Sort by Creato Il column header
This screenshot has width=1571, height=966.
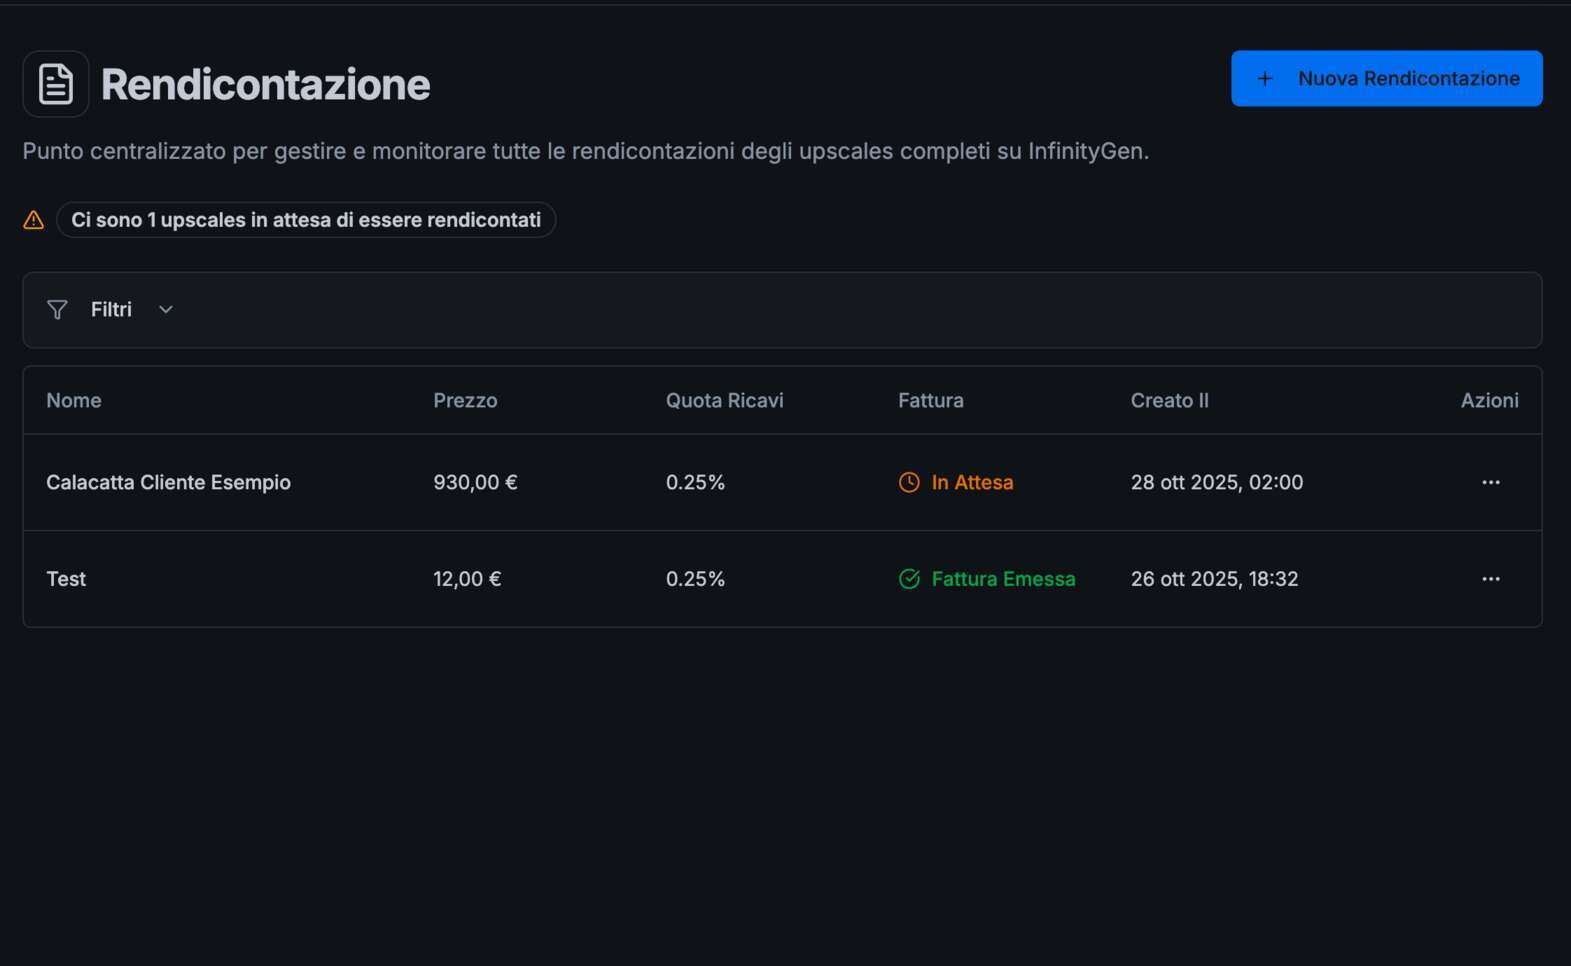pos(1169,400)
